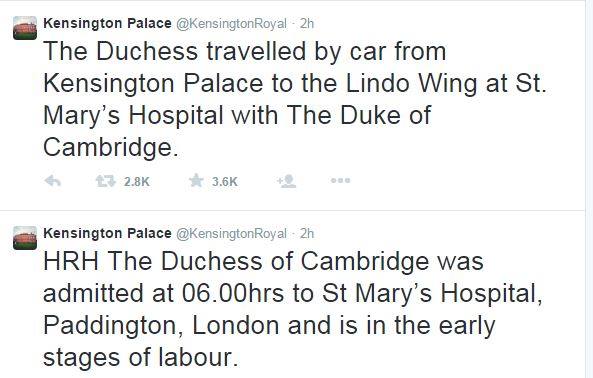Viewport: 593px width, 378px height.
Task: Retweet the tweet about the Duchess travelling
Action: click(x=105, y=181)
